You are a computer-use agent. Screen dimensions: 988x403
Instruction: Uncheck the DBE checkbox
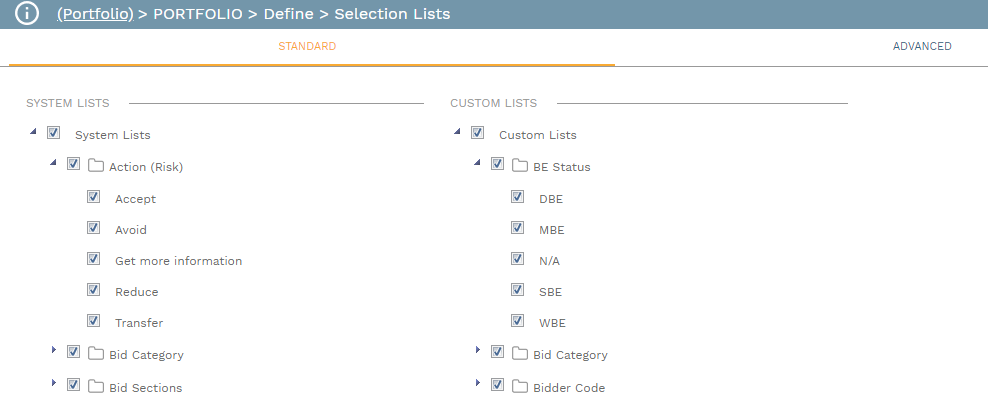pyautogui.click(x=518, y=198)
